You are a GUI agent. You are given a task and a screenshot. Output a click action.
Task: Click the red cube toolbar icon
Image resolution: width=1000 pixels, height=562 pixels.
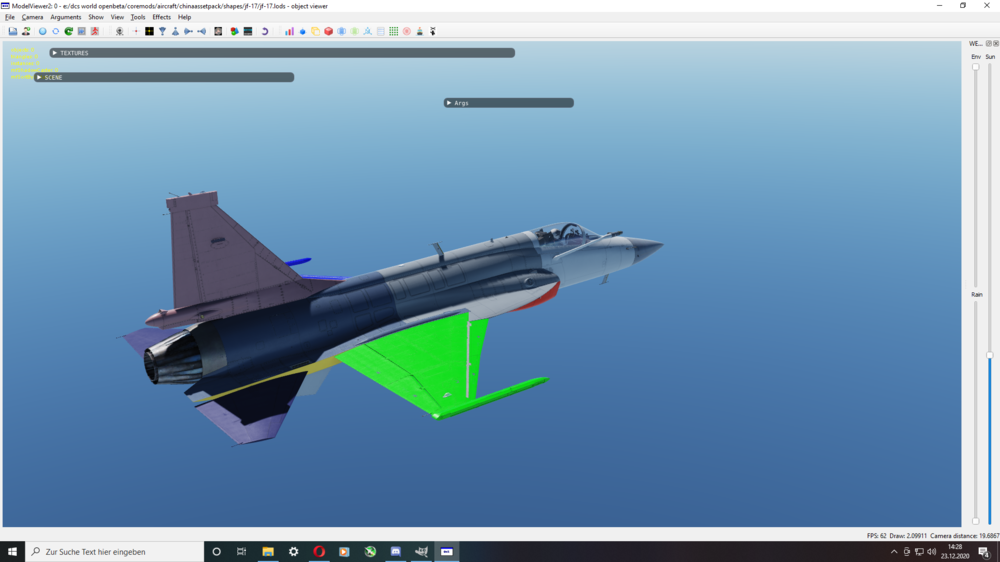[328, 31]
